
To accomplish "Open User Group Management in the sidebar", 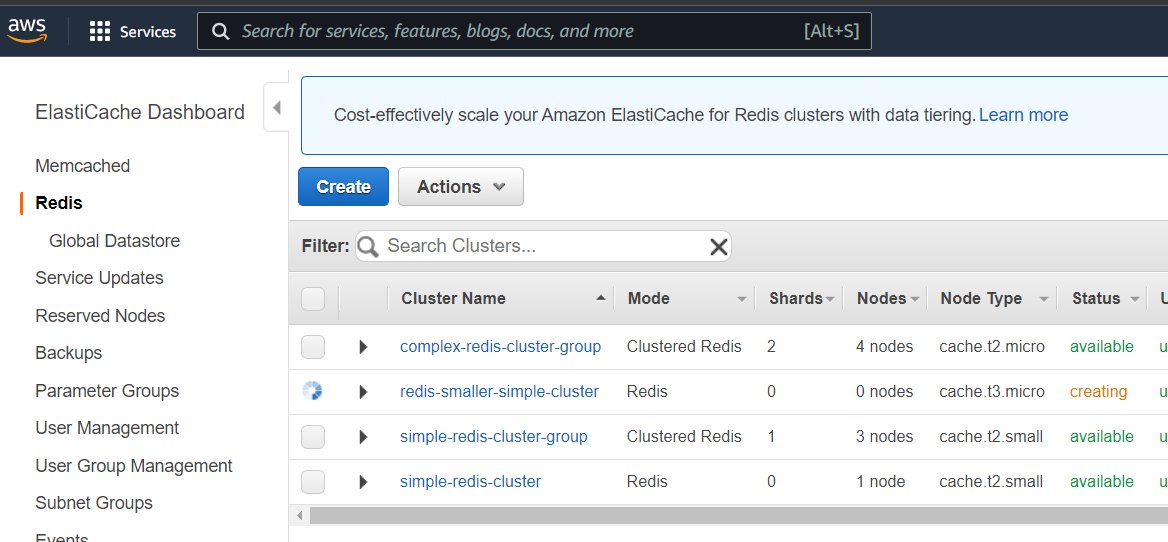I will (134, 466).
